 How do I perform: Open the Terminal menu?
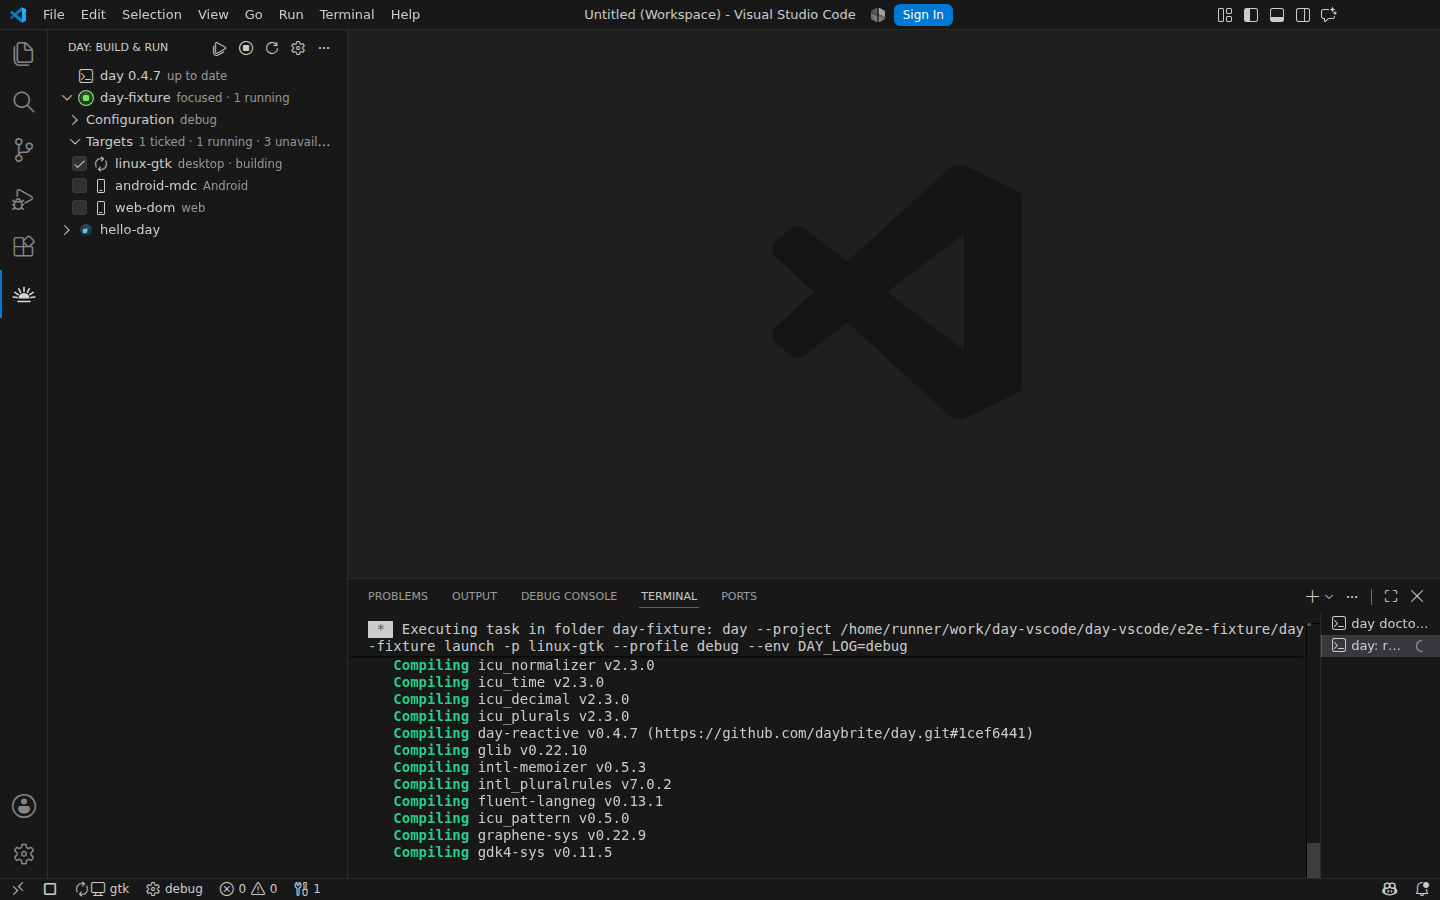pyautogui.click(x=347, y=15)
